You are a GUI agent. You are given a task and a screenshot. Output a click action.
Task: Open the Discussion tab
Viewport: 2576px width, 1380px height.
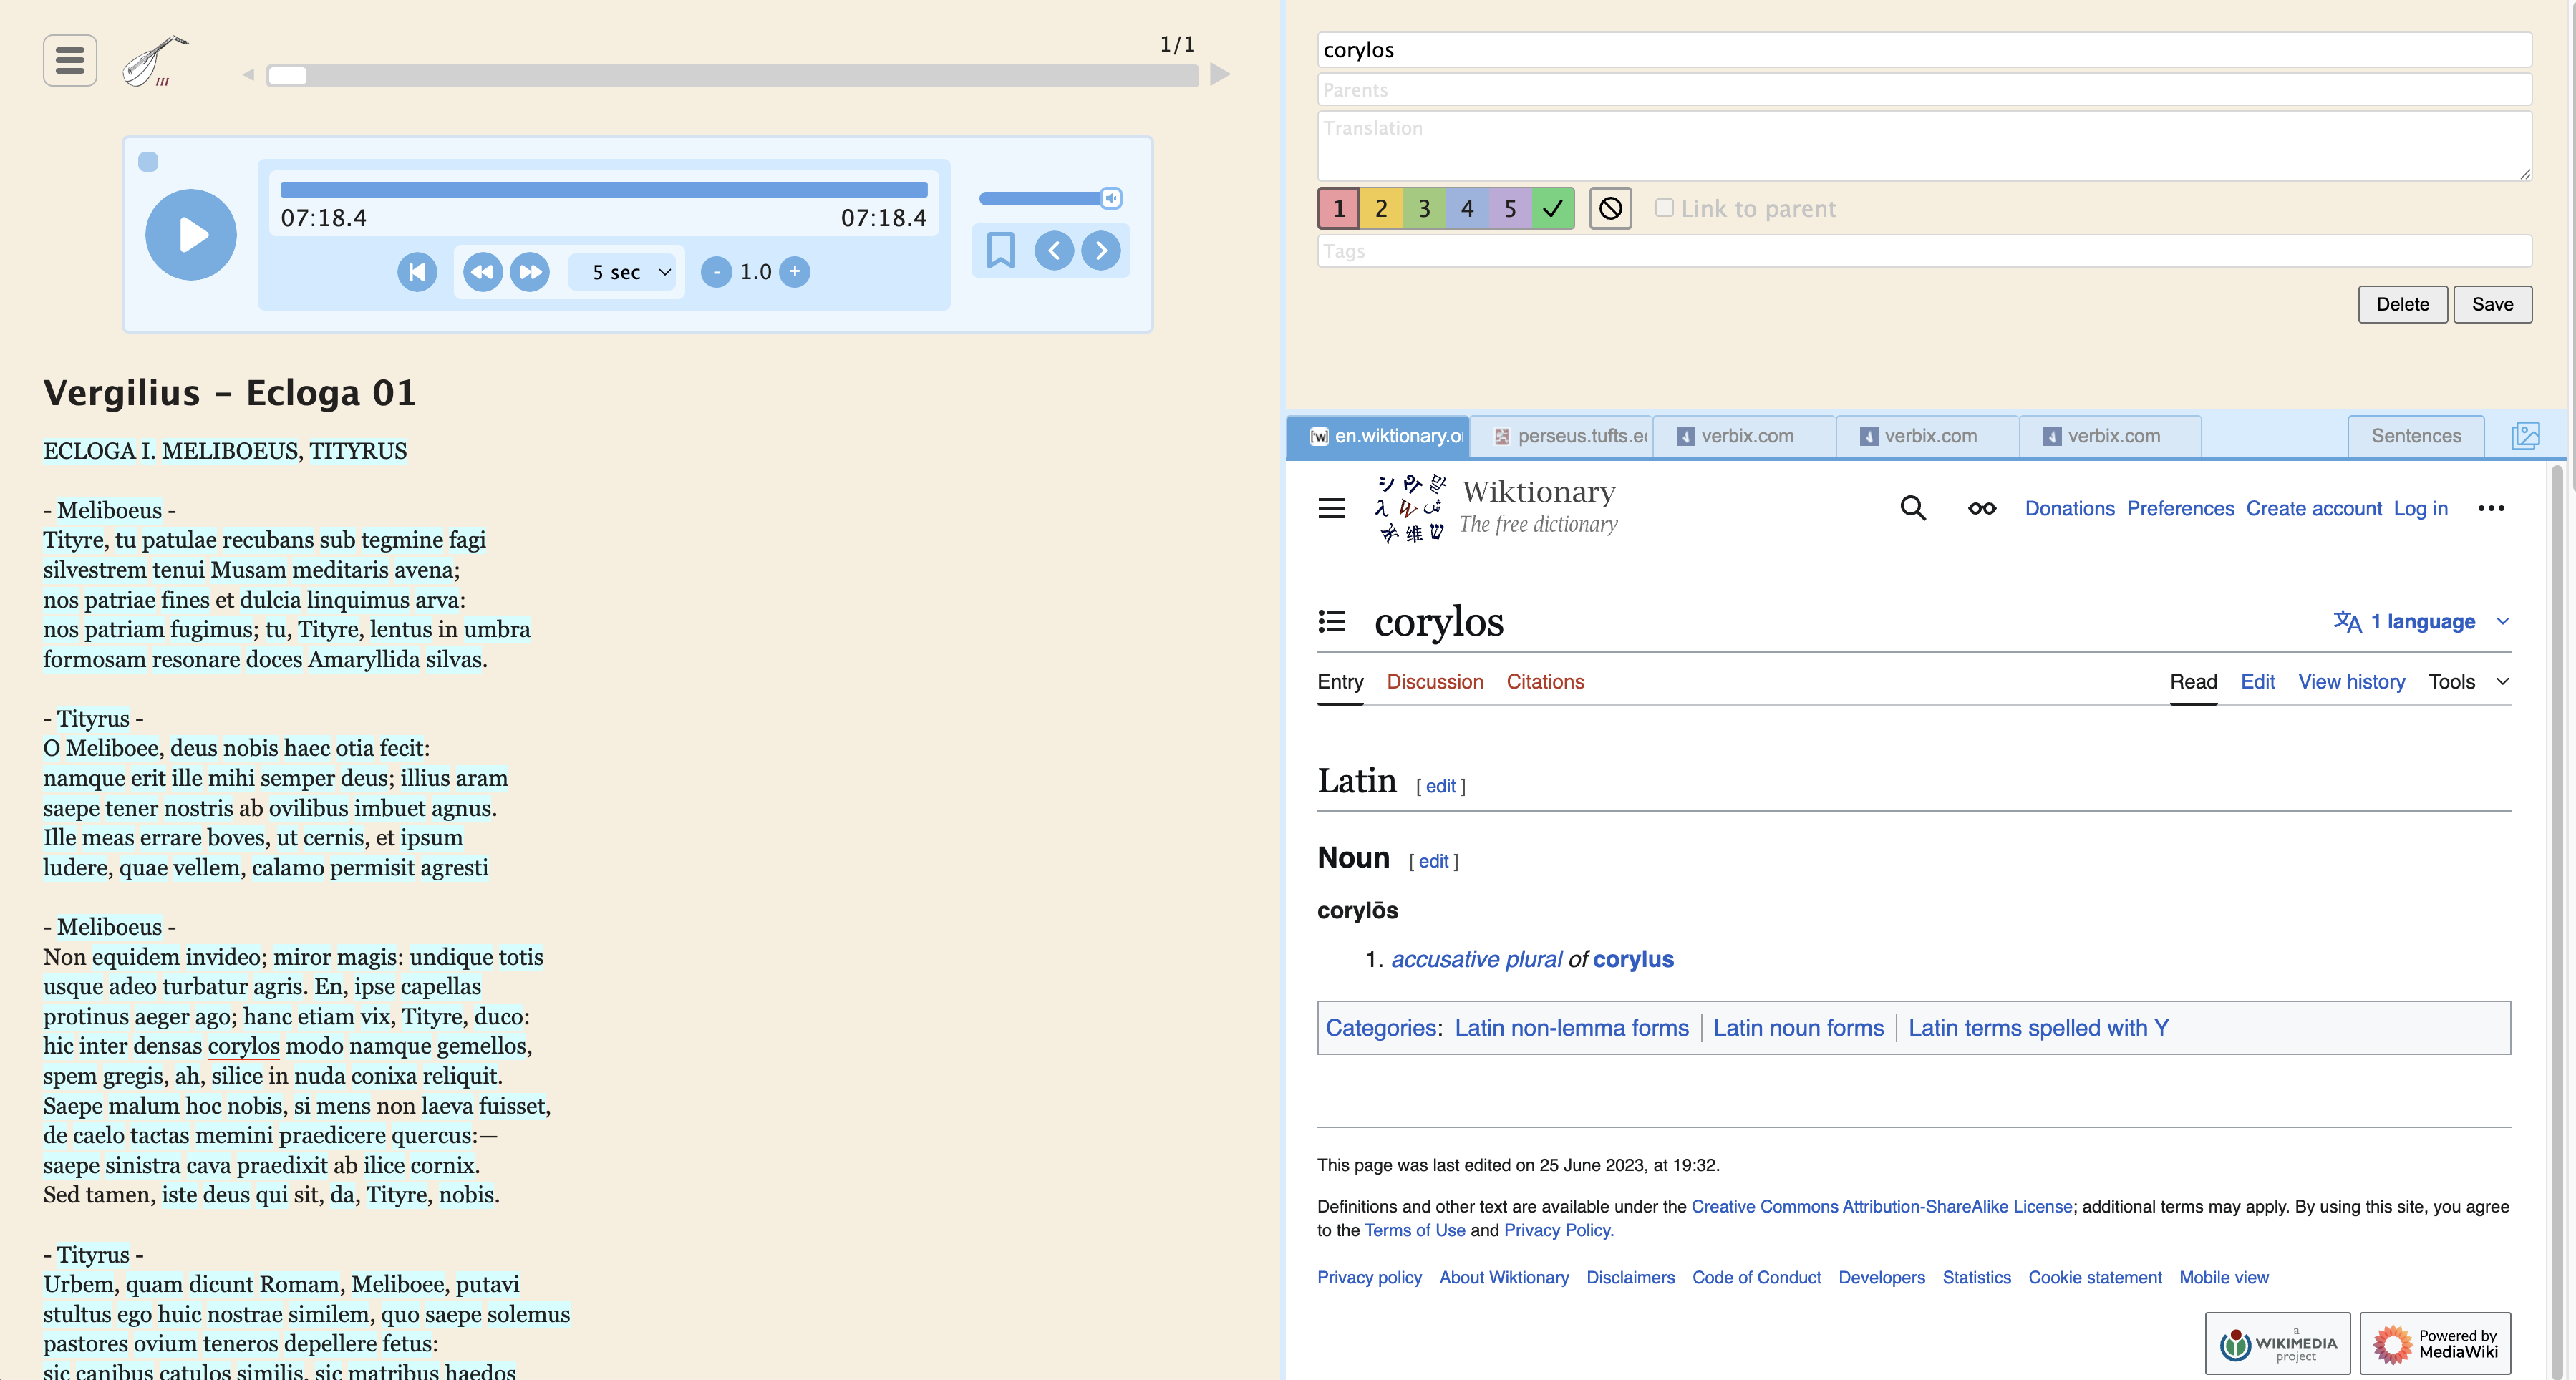click(1435, 682)
